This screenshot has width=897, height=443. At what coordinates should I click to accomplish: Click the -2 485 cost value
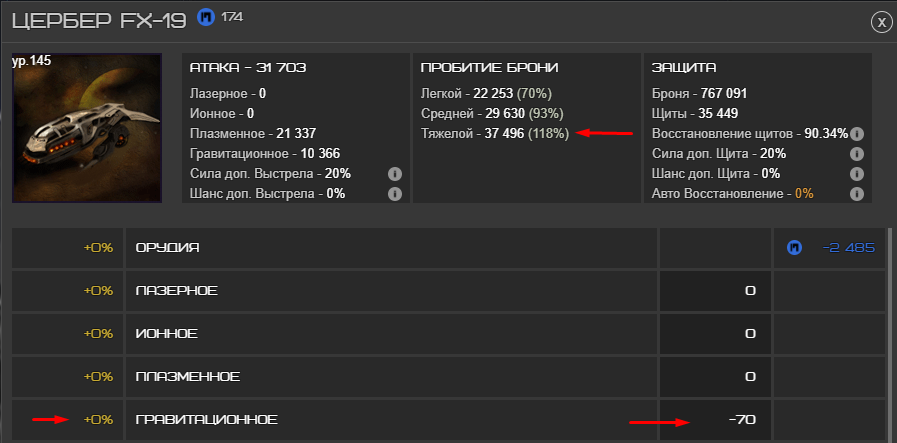[848, 248]
